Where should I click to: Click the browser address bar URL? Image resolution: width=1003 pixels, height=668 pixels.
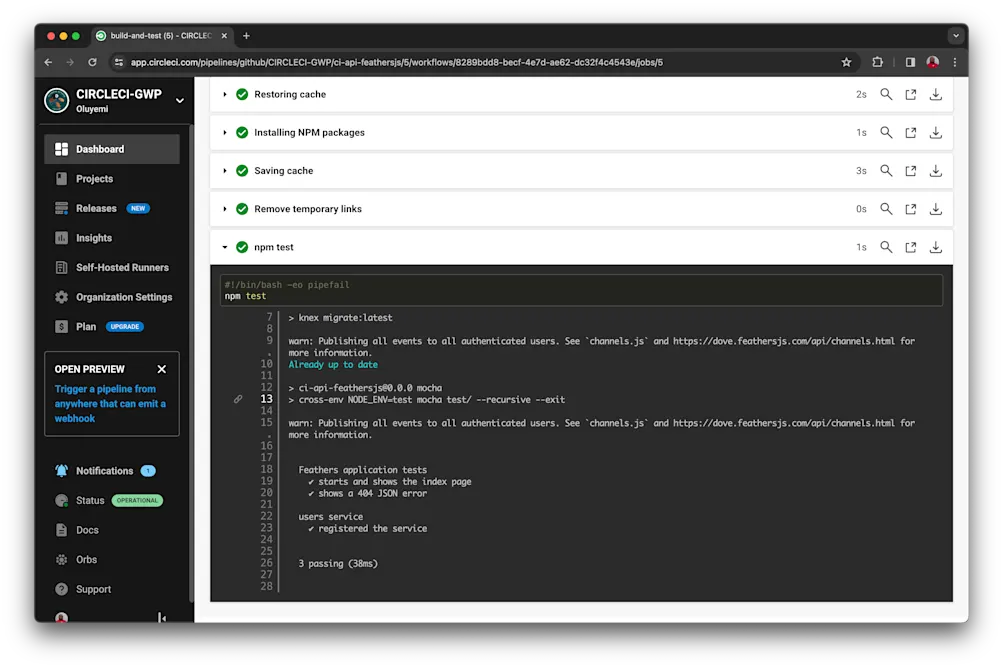pos(397,62)
